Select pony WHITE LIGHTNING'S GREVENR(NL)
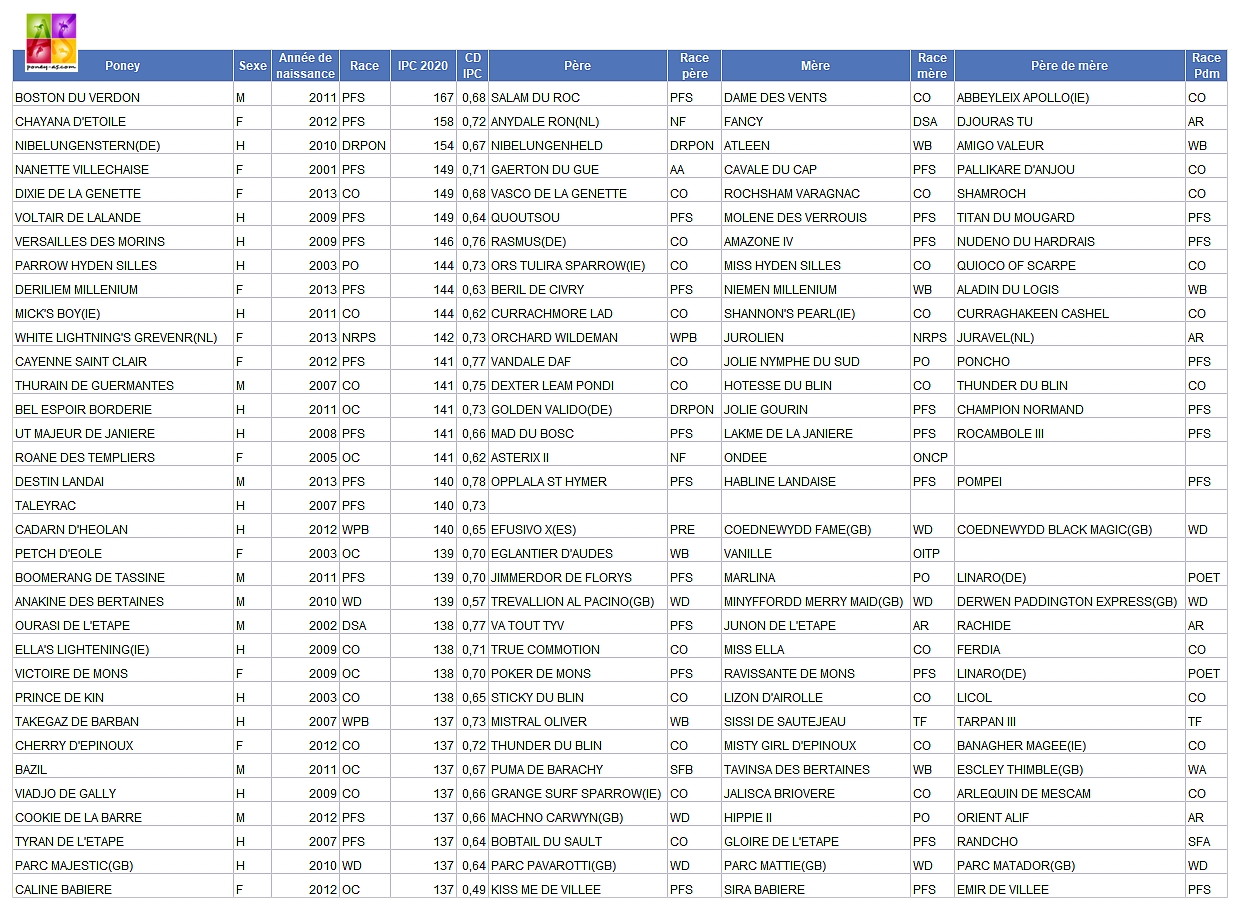 [116, 338]
